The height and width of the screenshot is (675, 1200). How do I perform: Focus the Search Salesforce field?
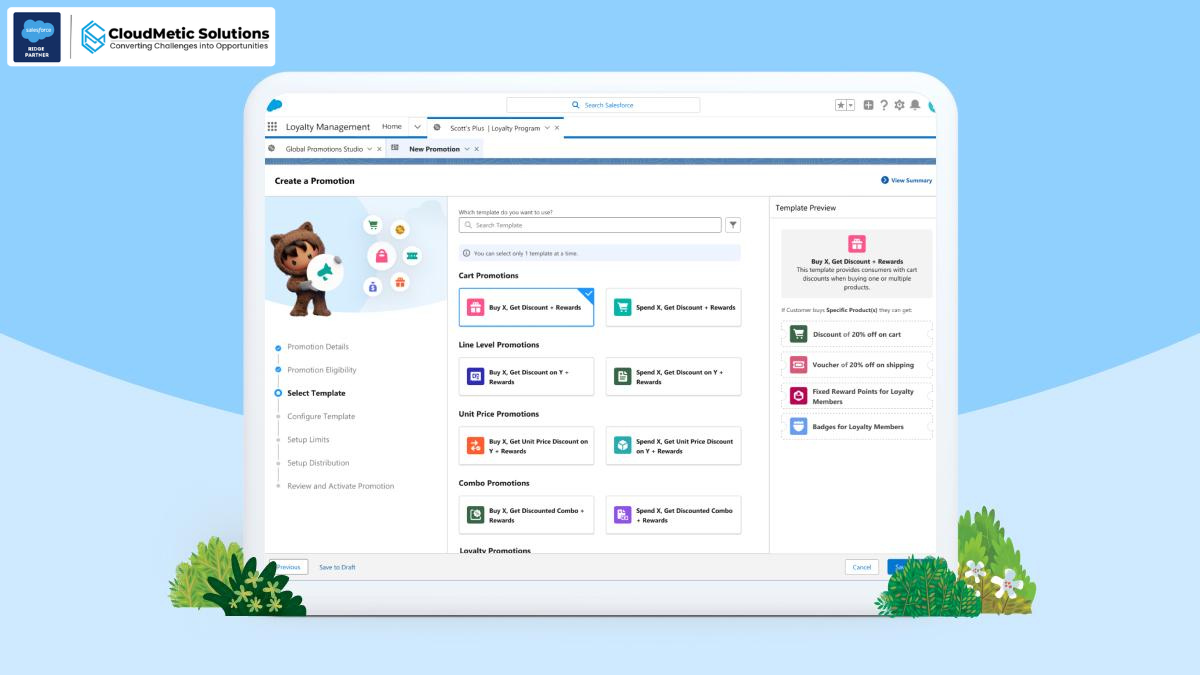603,105
